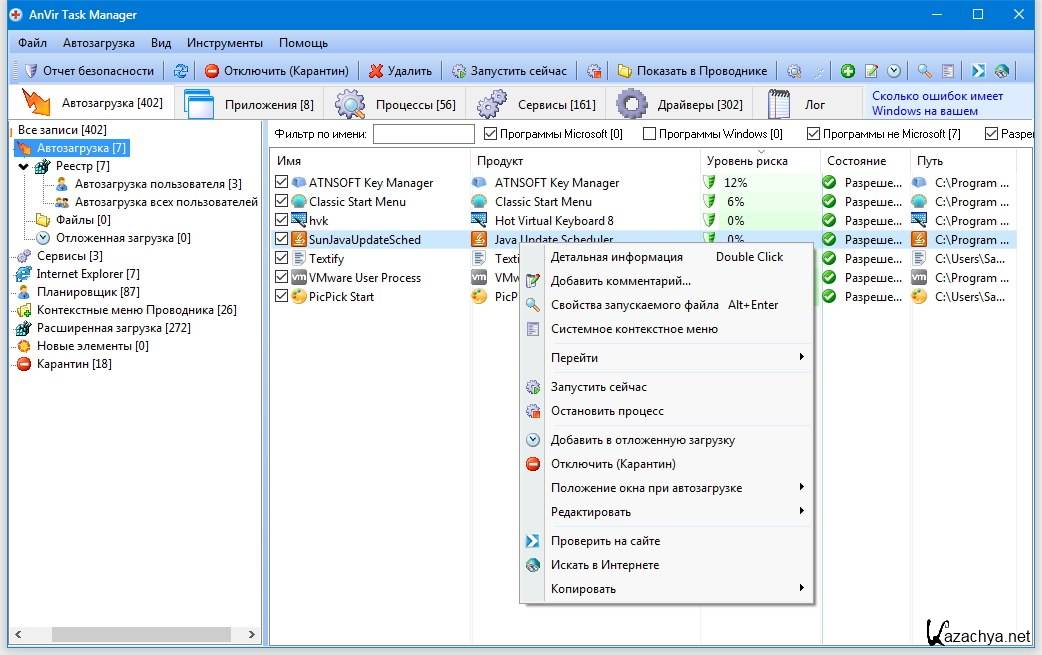Viewport: 1042px width, 655px height.
Task: Uncheck the PicPick Start entry checkbox
Action: click(281, 297)
